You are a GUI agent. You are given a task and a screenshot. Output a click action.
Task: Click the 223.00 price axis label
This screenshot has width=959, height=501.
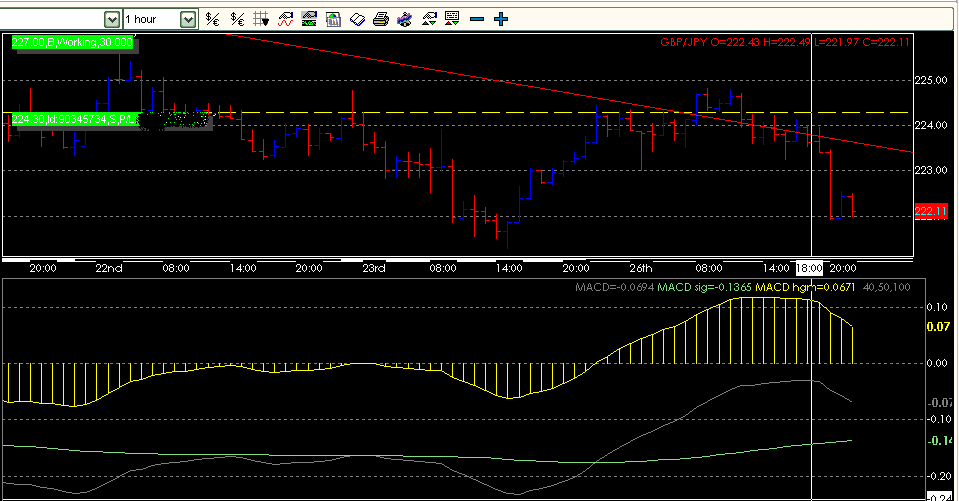pos(931,171)
